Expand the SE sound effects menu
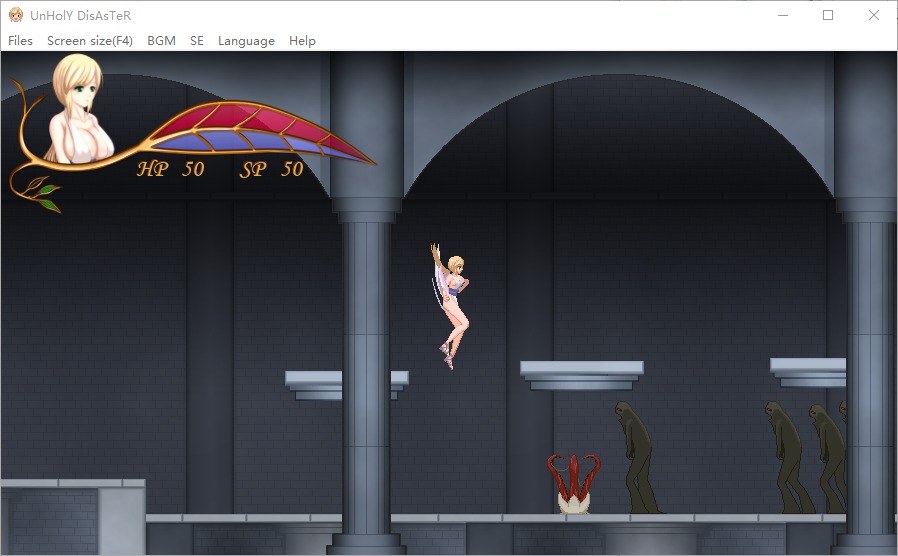Image resolution: width=898 pixels, height=556 pixels. point(197,41)
